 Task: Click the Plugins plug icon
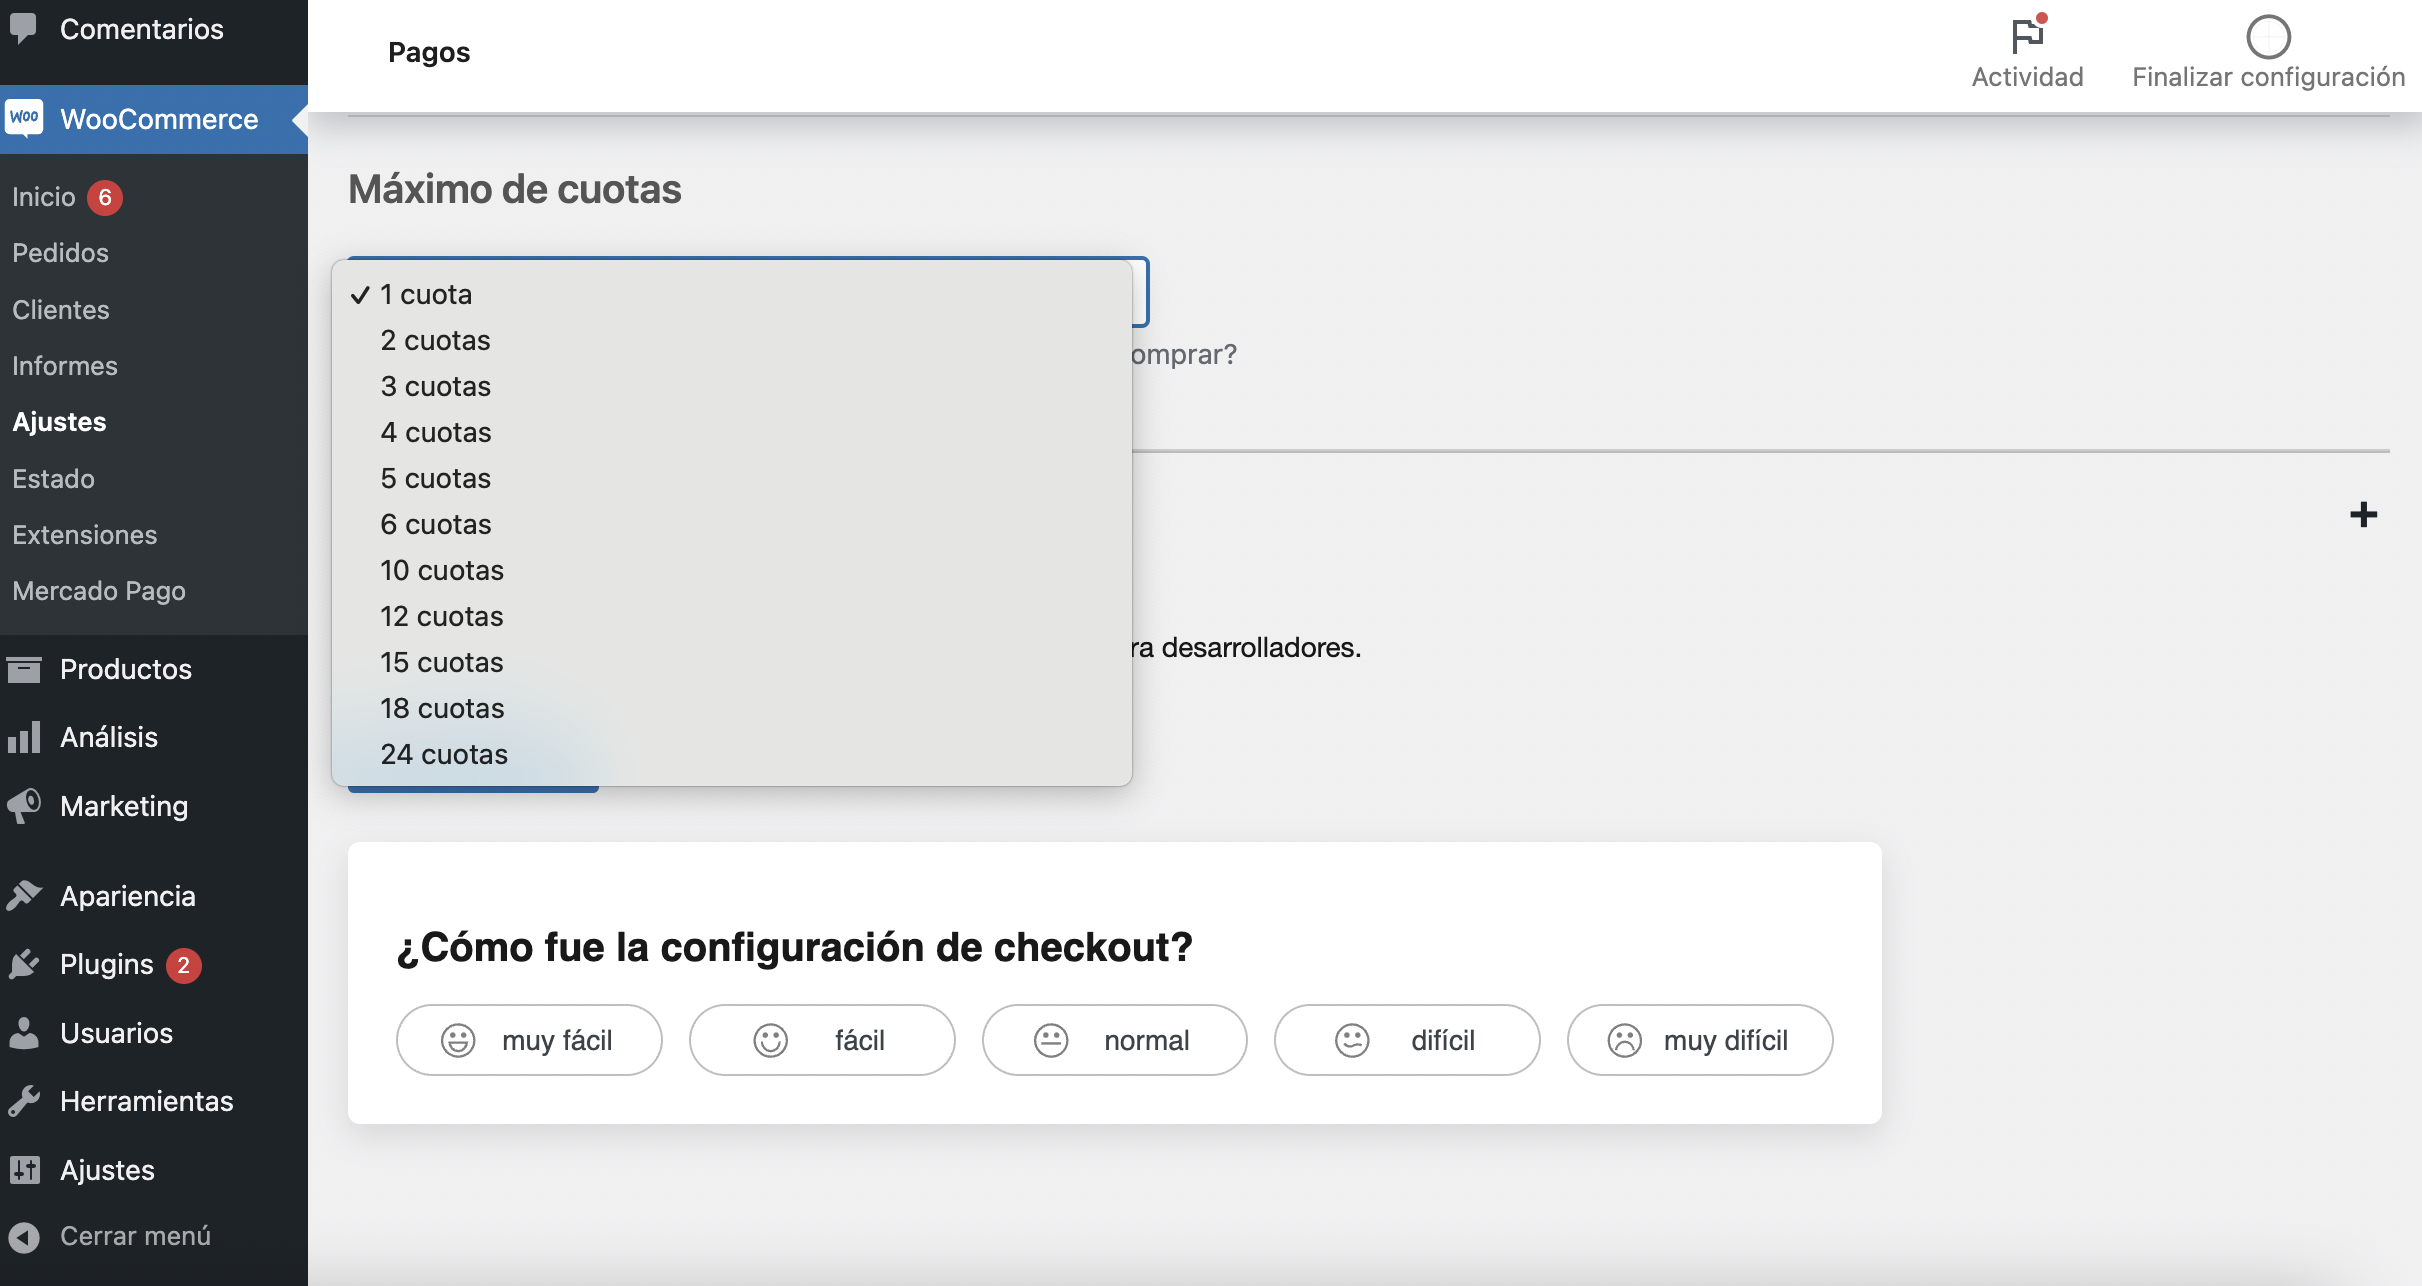(24, 964)
